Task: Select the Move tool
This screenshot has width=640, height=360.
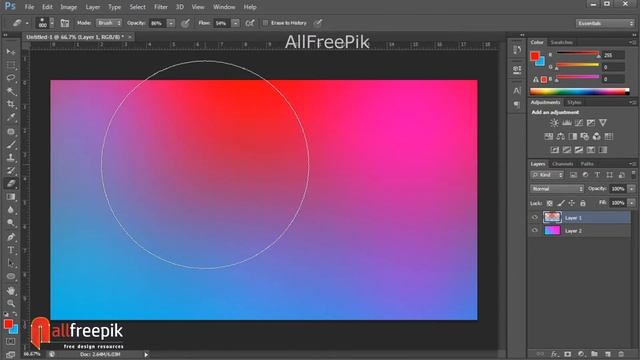Action: pyautogui.click(x=11, y=52)
